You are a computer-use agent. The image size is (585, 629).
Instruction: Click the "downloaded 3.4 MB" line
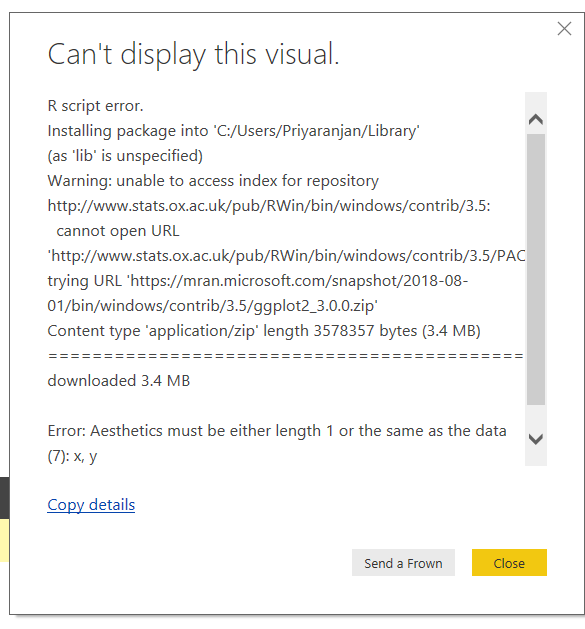[x=119, y=381]
